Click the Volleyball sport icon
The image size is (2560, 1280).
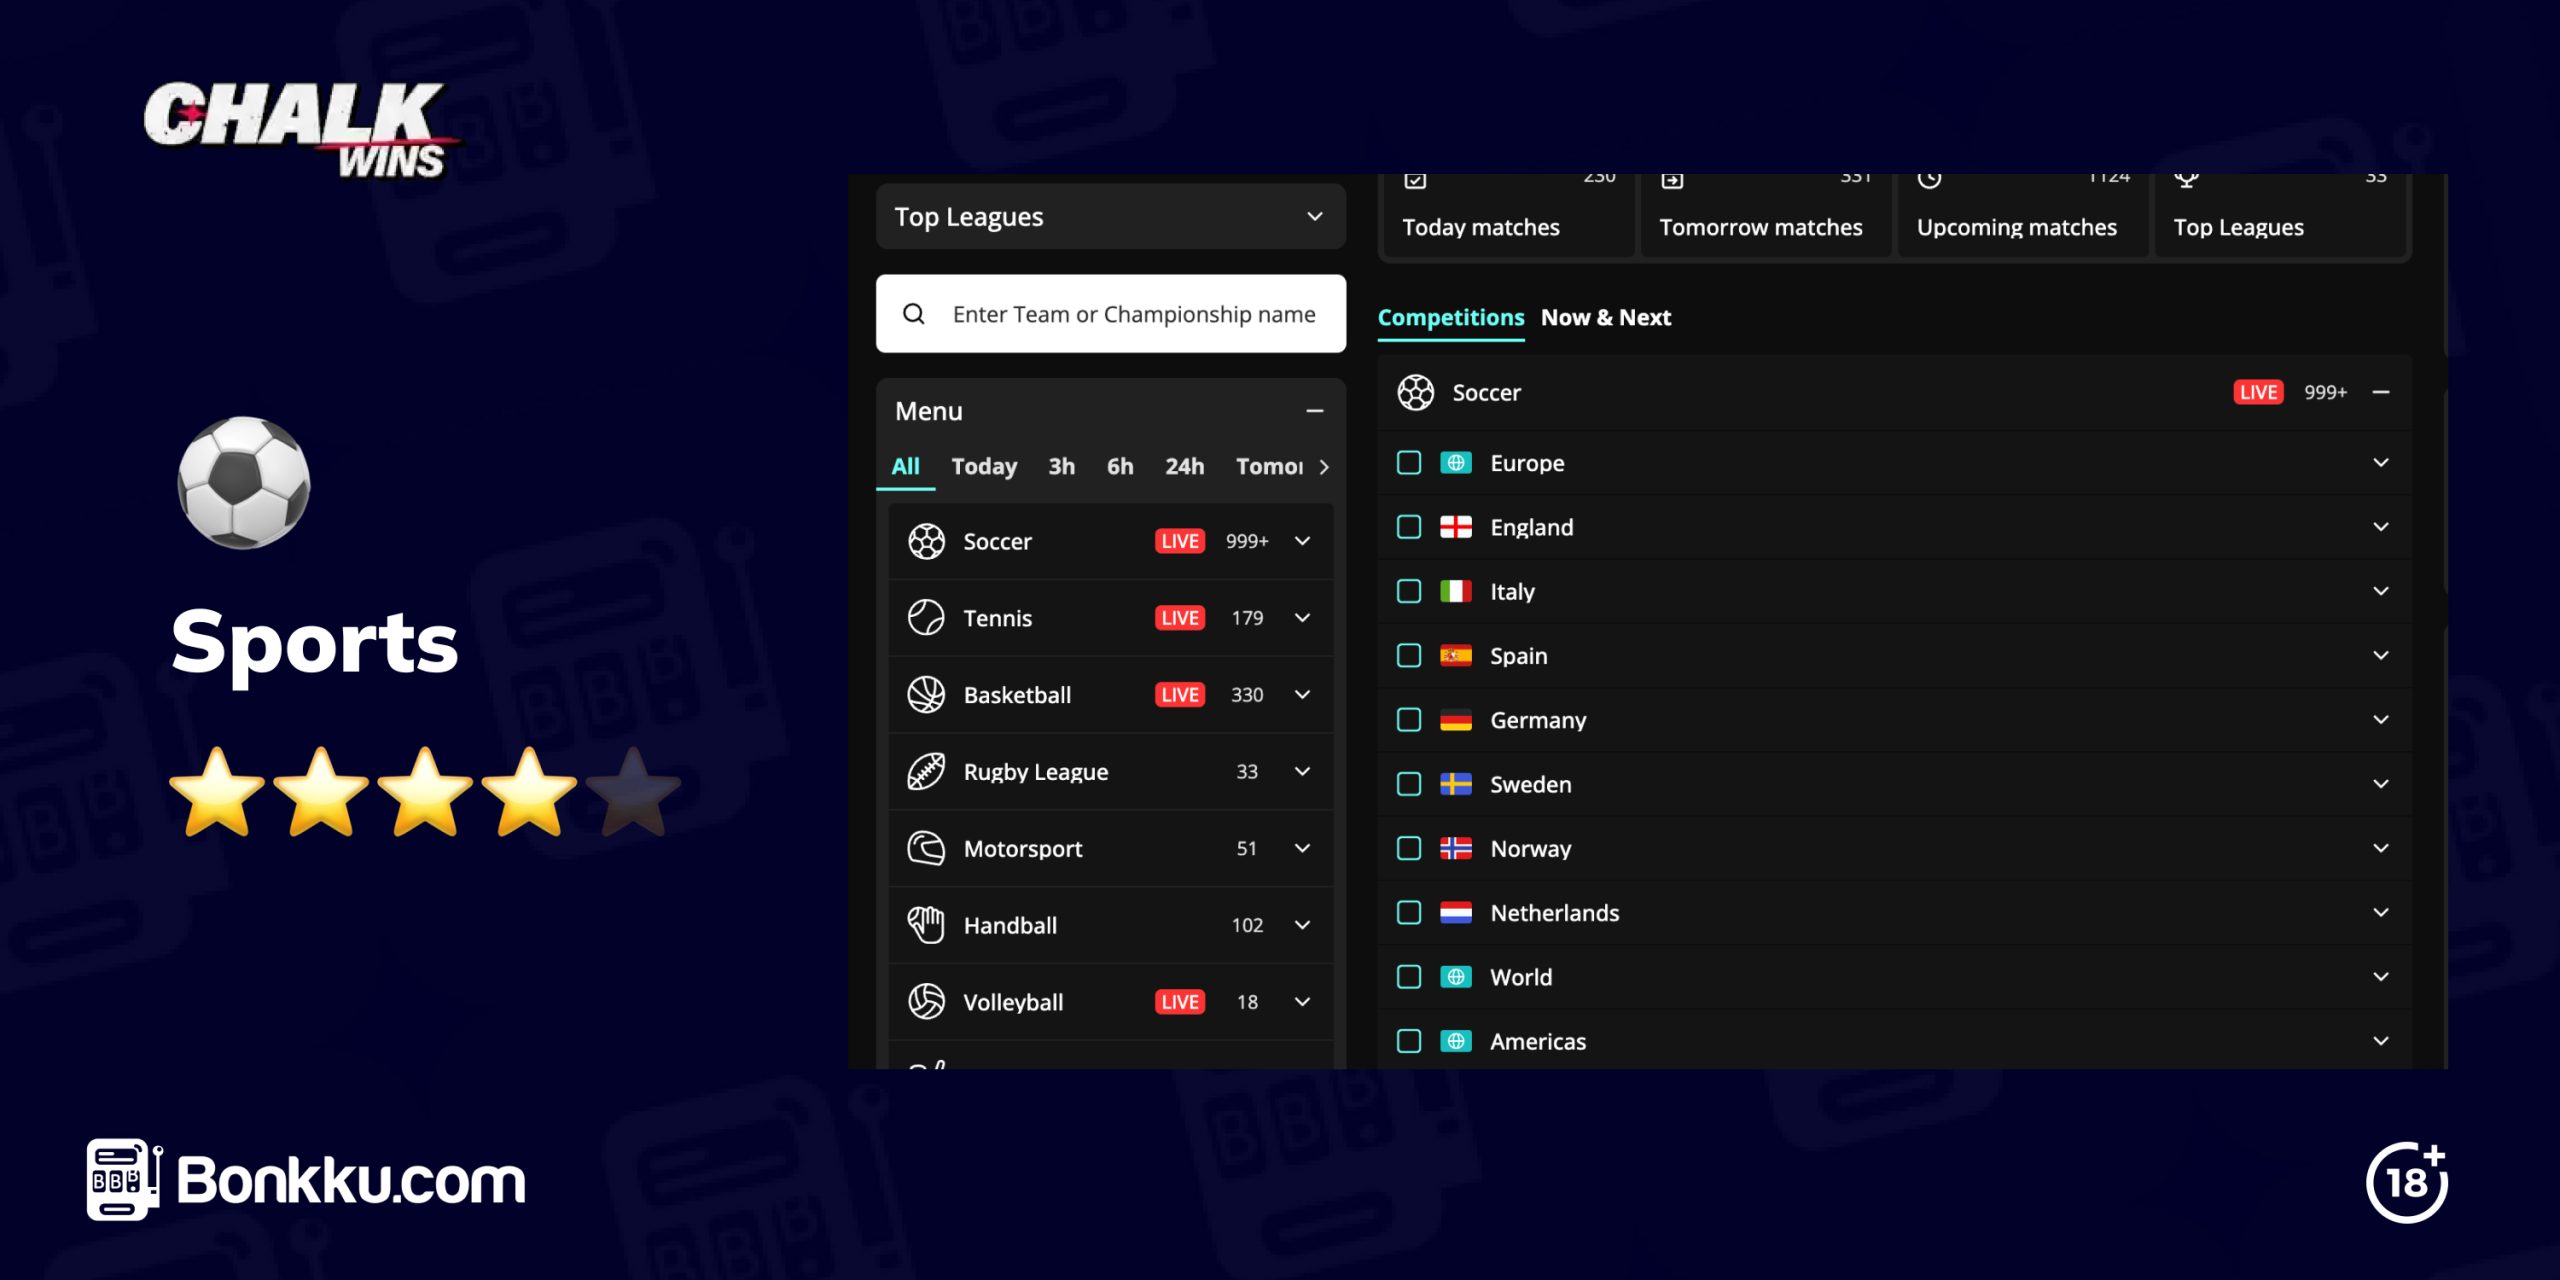pyautogui.click(x=924, y=1001)
